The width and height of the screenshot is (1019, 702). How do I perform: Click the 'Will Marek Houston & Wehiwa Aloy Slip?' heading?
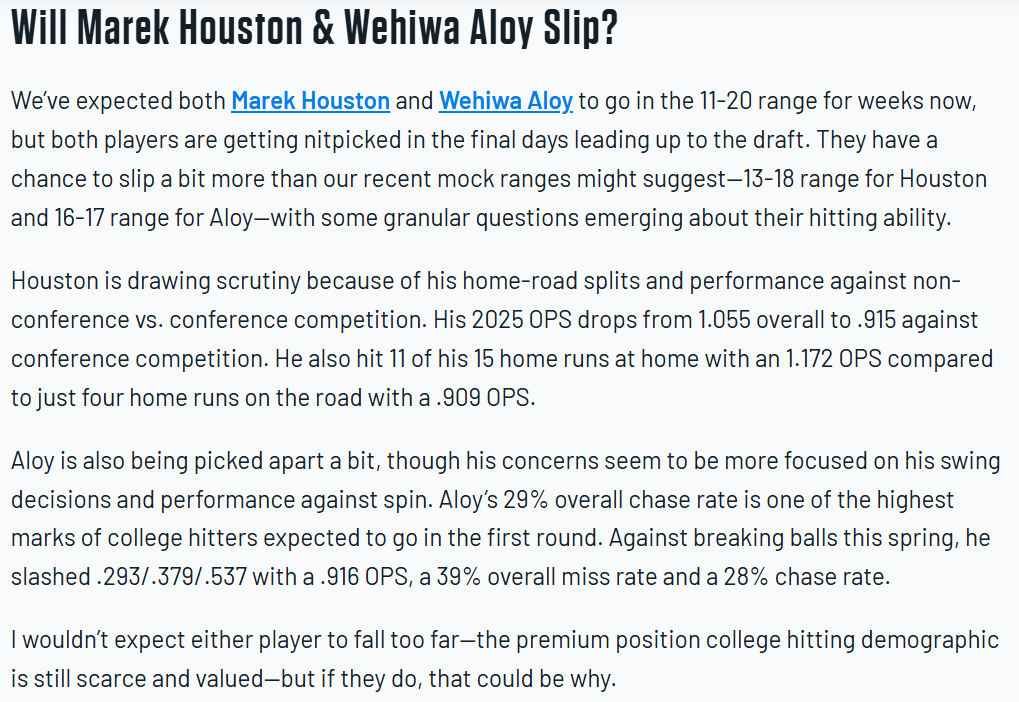[x=314, y=30]
